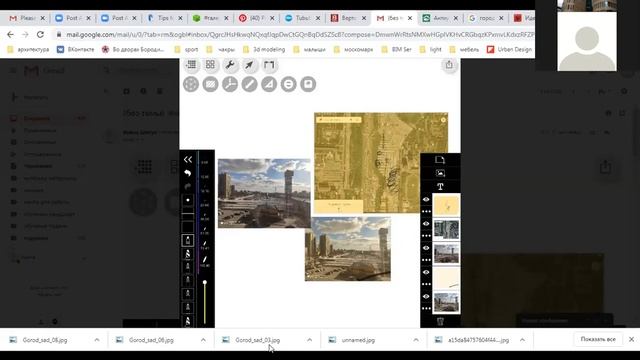Hide the yellow map layer with its eye
The width and height of the screenshot is (640, 360).
click(426, 200)
